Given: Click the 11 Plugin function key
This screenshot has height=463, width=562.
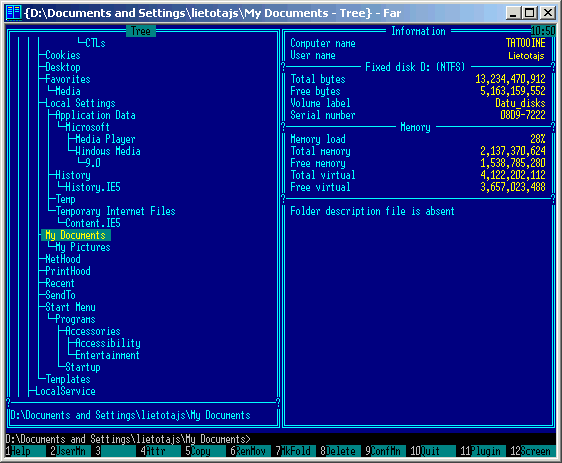Looking at the screenshot, I should coord(483,451).
